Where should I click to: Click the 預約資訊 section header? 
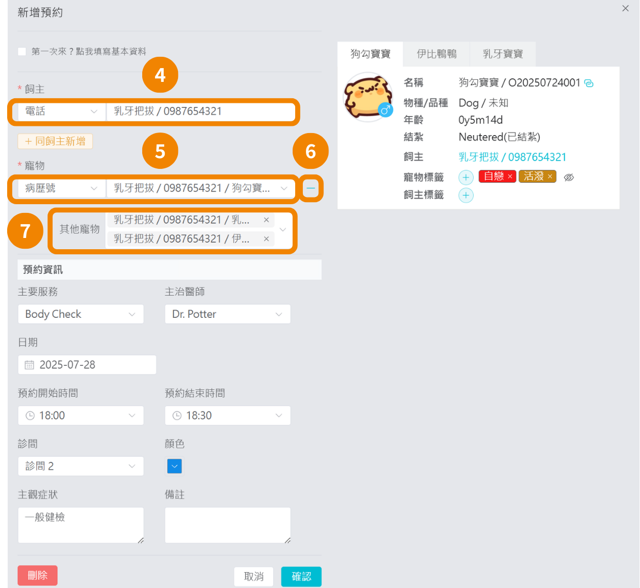[169, 269]
